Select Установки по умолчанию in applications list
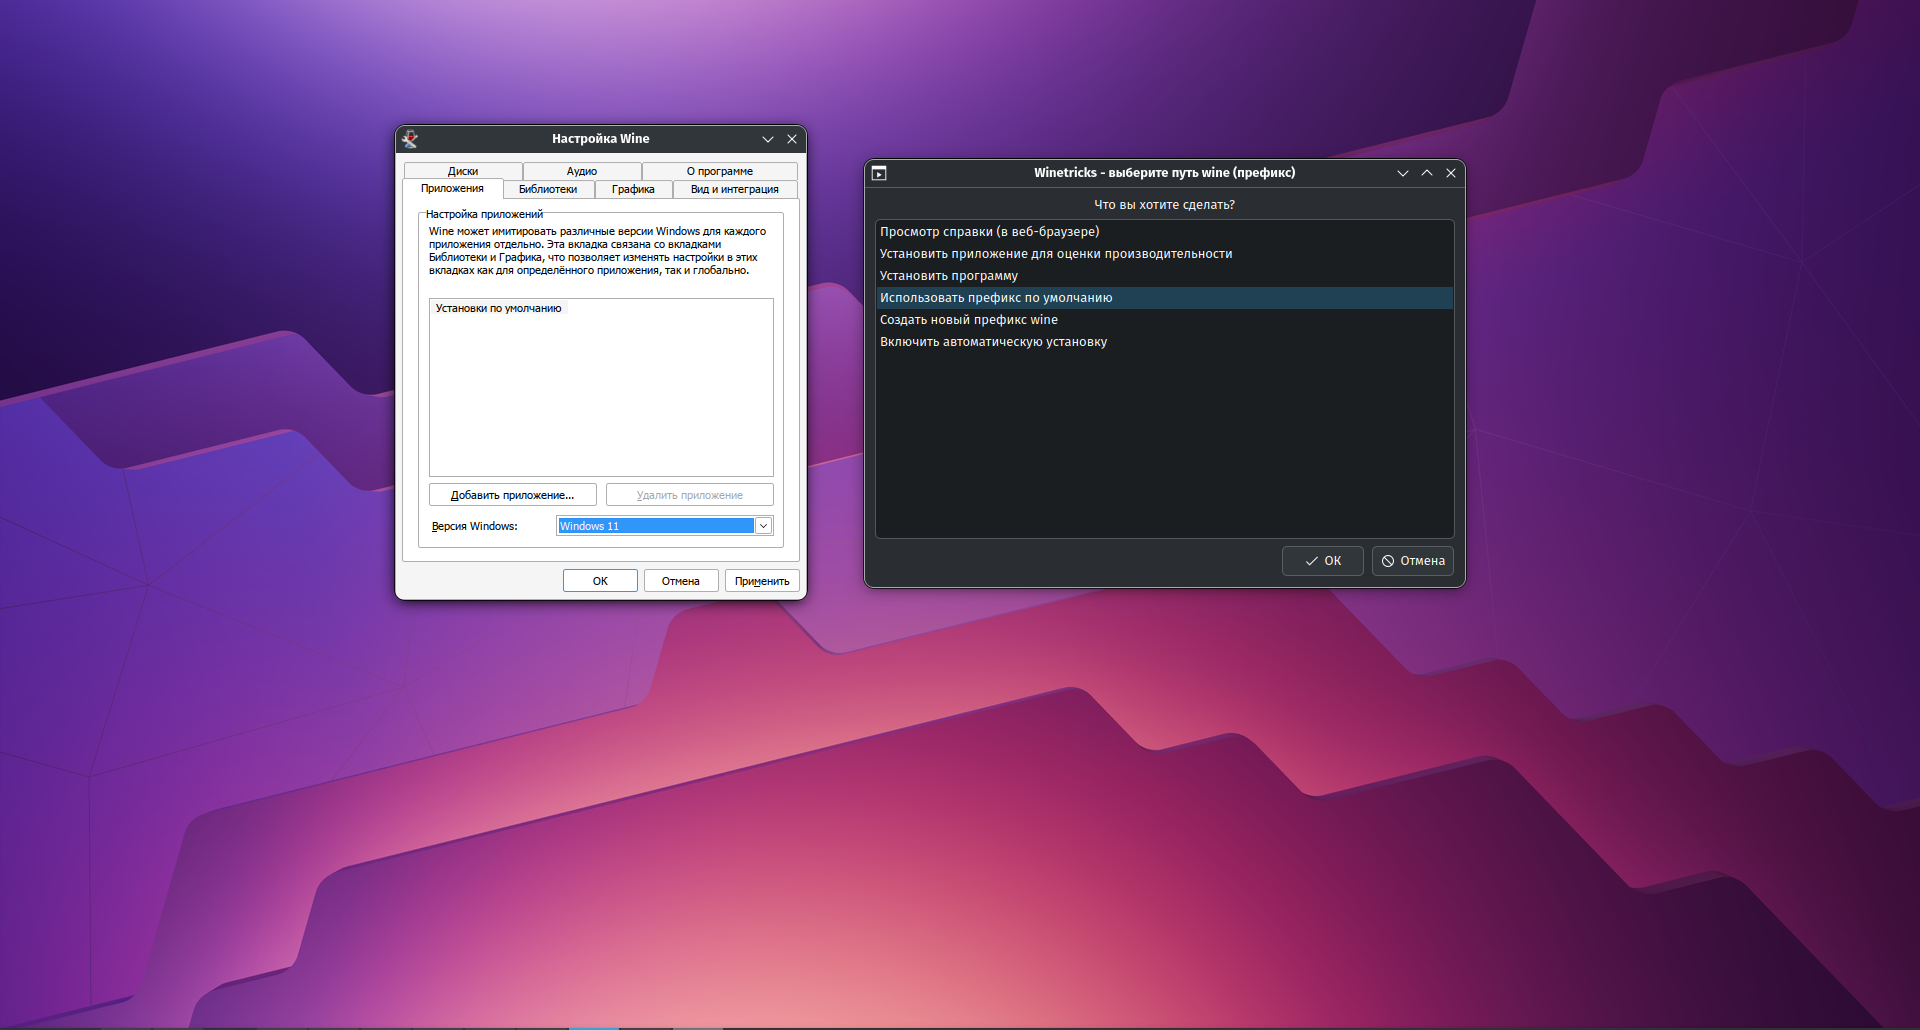1920x1030 pixels. [x=499, y=308]
